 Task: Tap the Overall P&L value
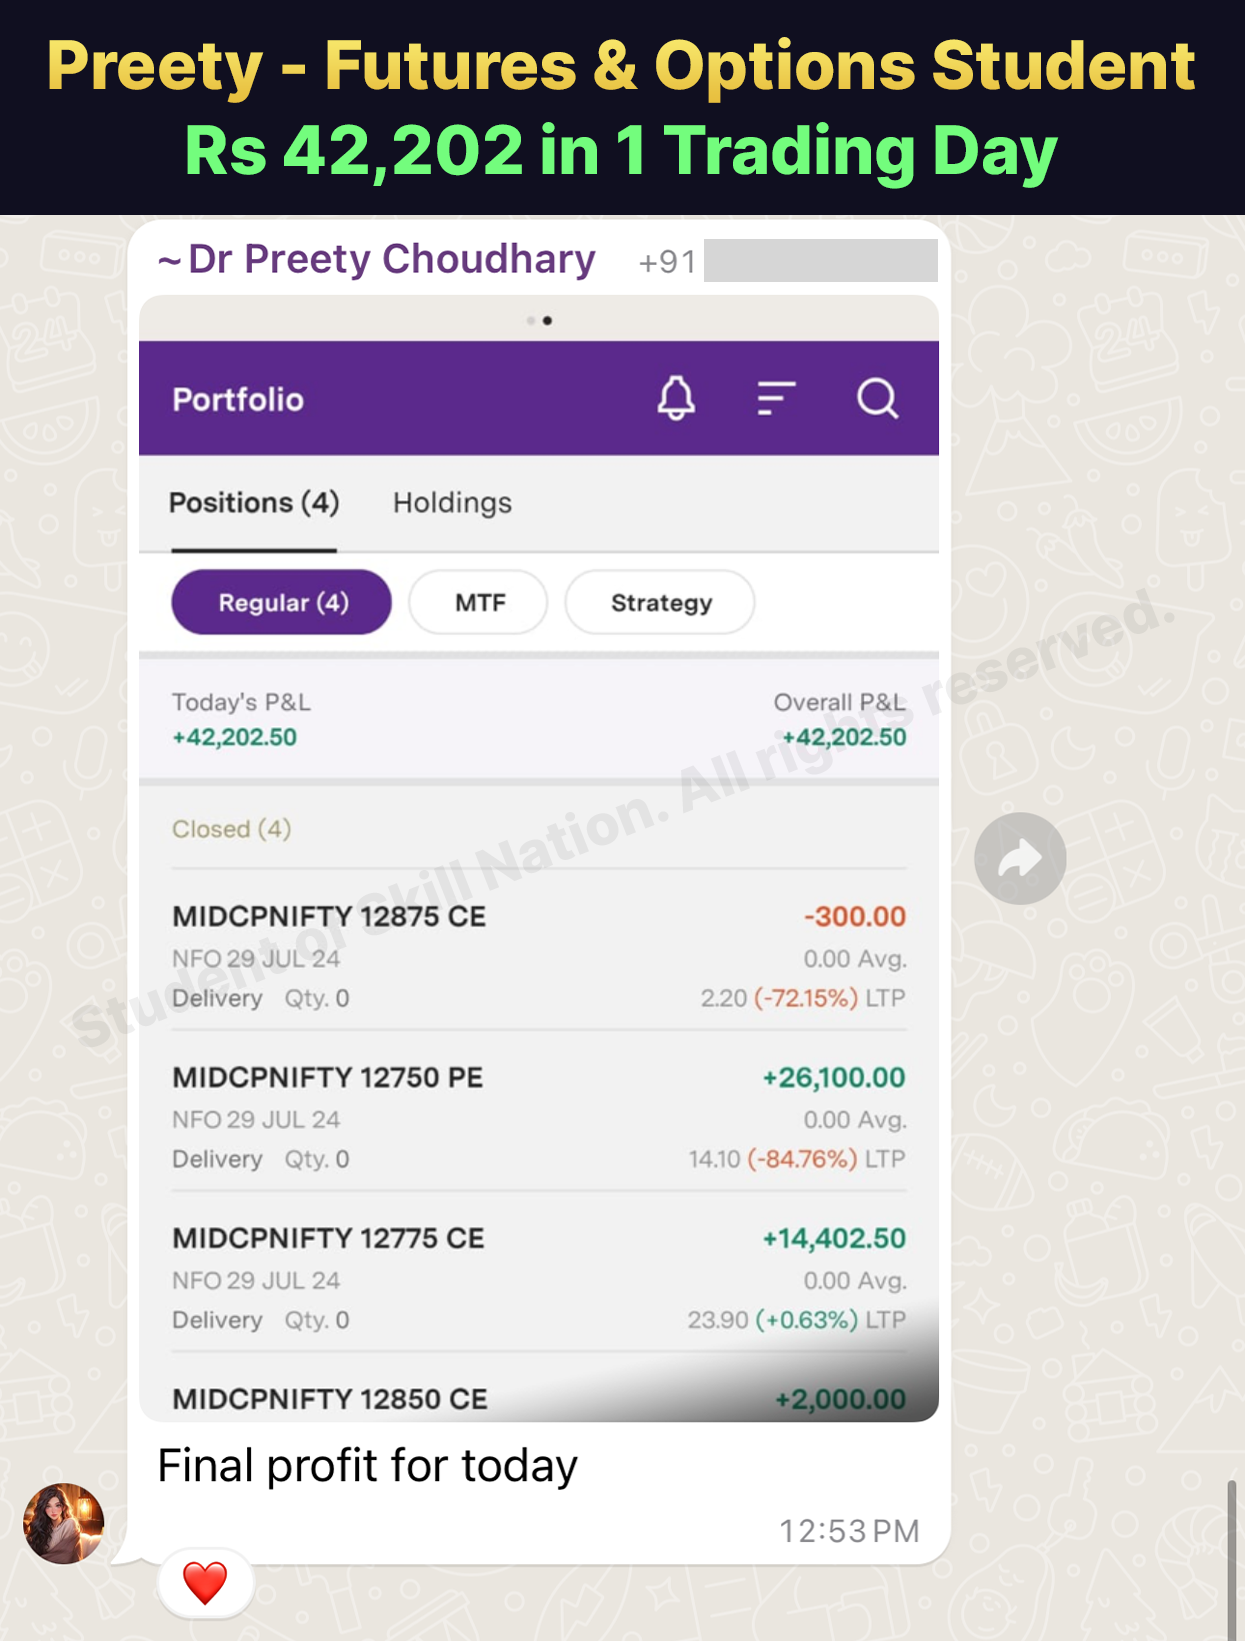pyautogui.click(x=844, y=737)
